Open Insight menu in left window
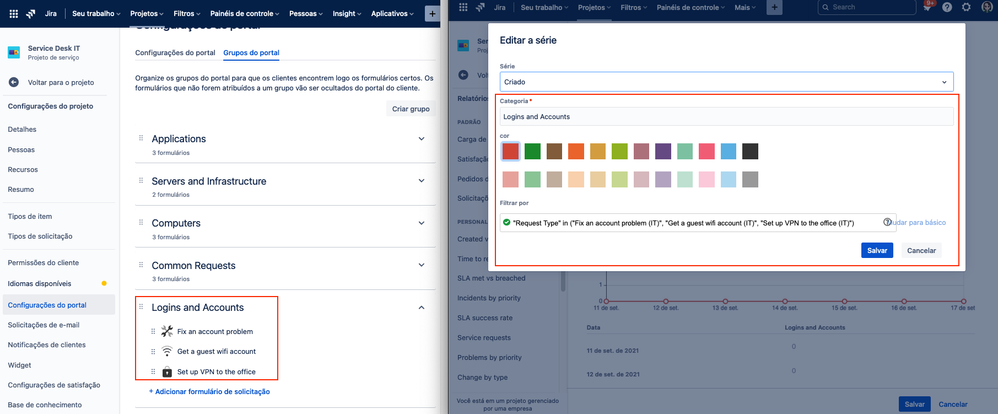This screenshot has width=998, height=414. click(x=347, y=13)
